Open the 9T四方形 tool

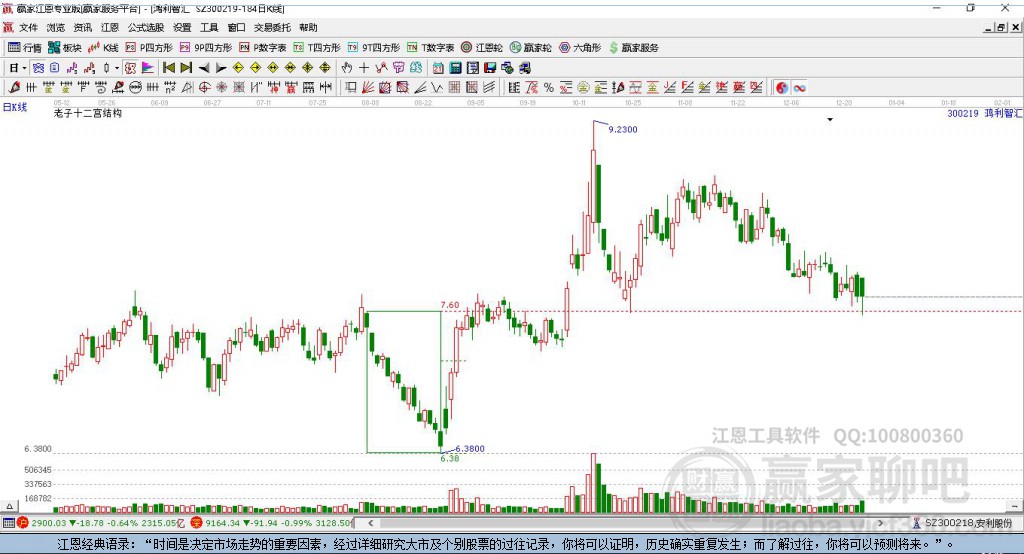[374, 48]
